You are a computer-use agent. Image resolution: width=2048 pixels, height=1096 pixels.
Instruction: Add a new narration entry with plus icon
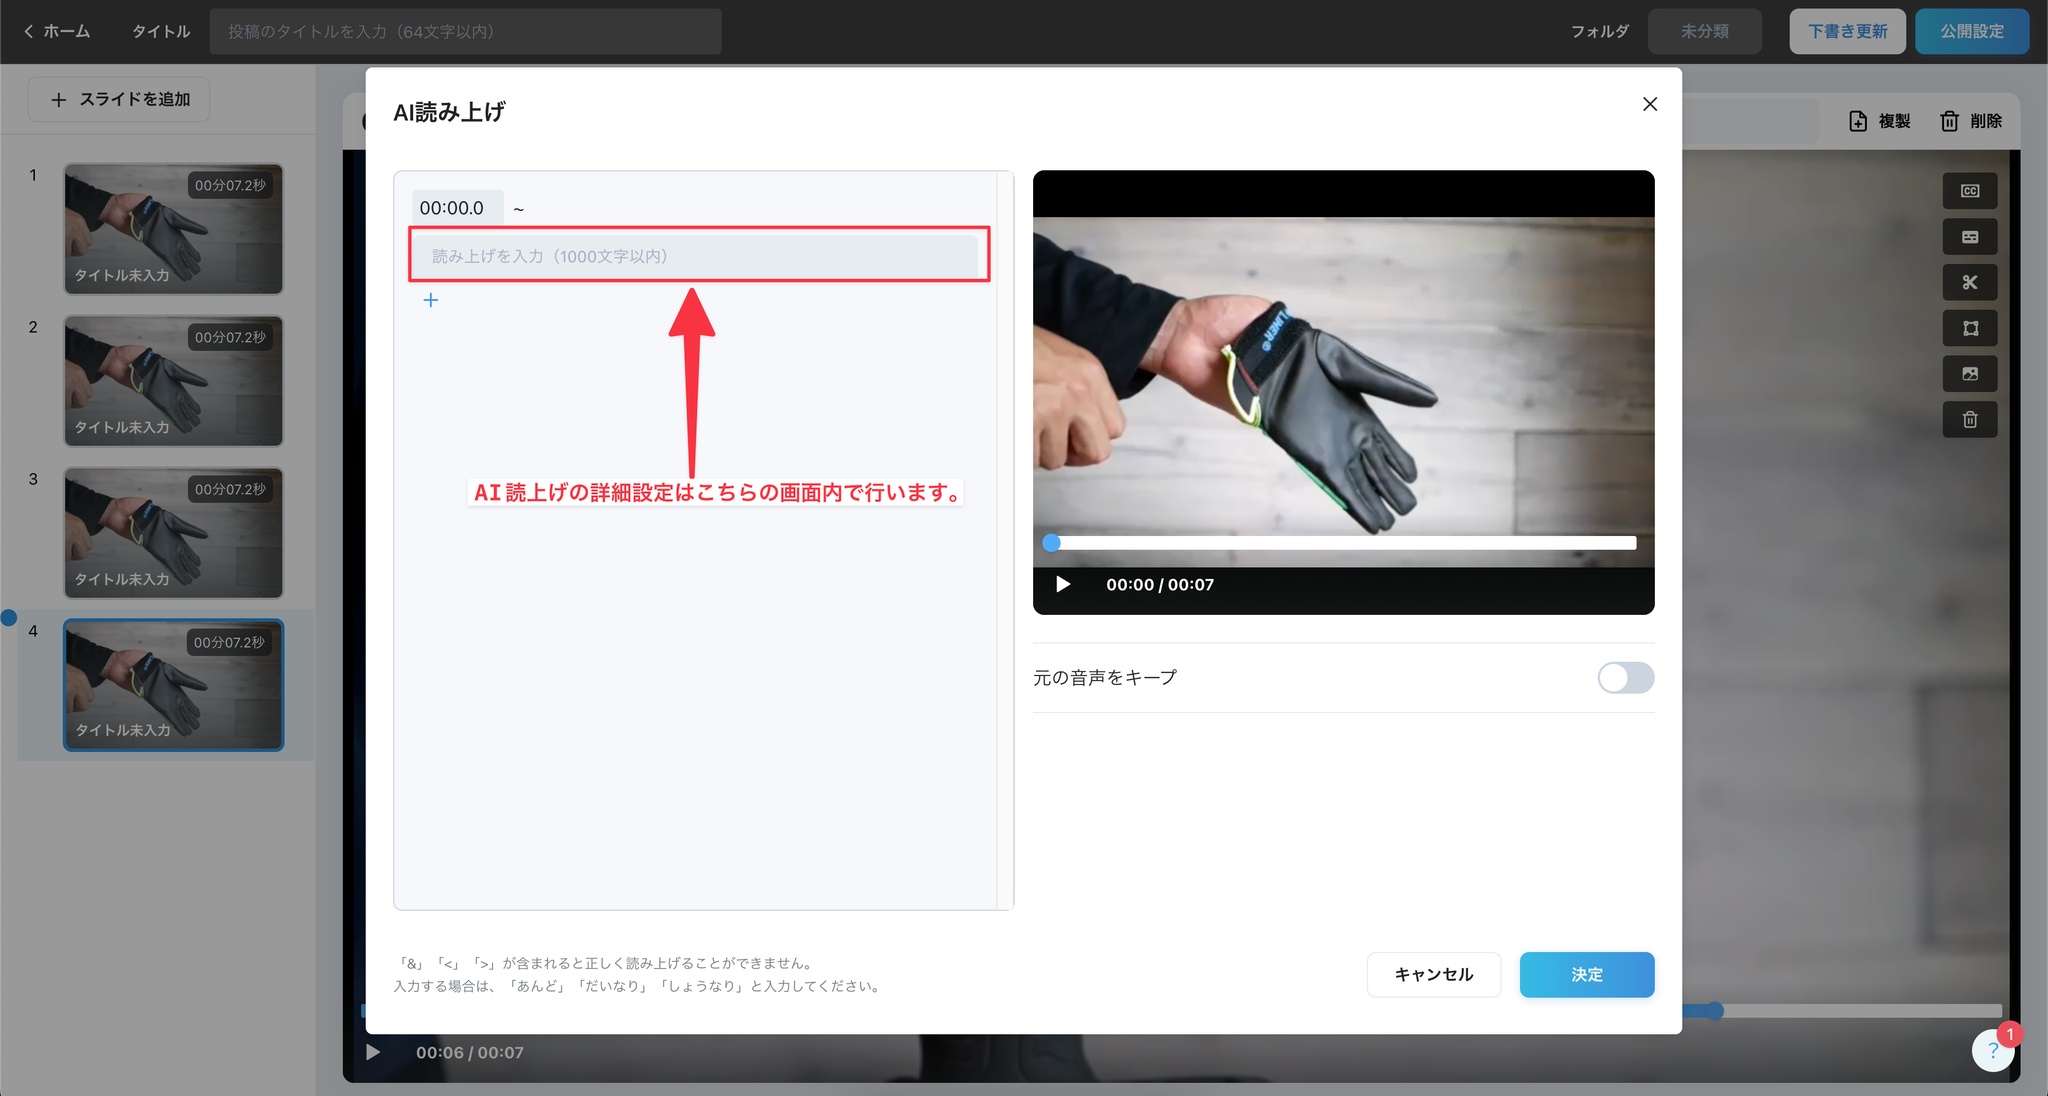(431, 300)
